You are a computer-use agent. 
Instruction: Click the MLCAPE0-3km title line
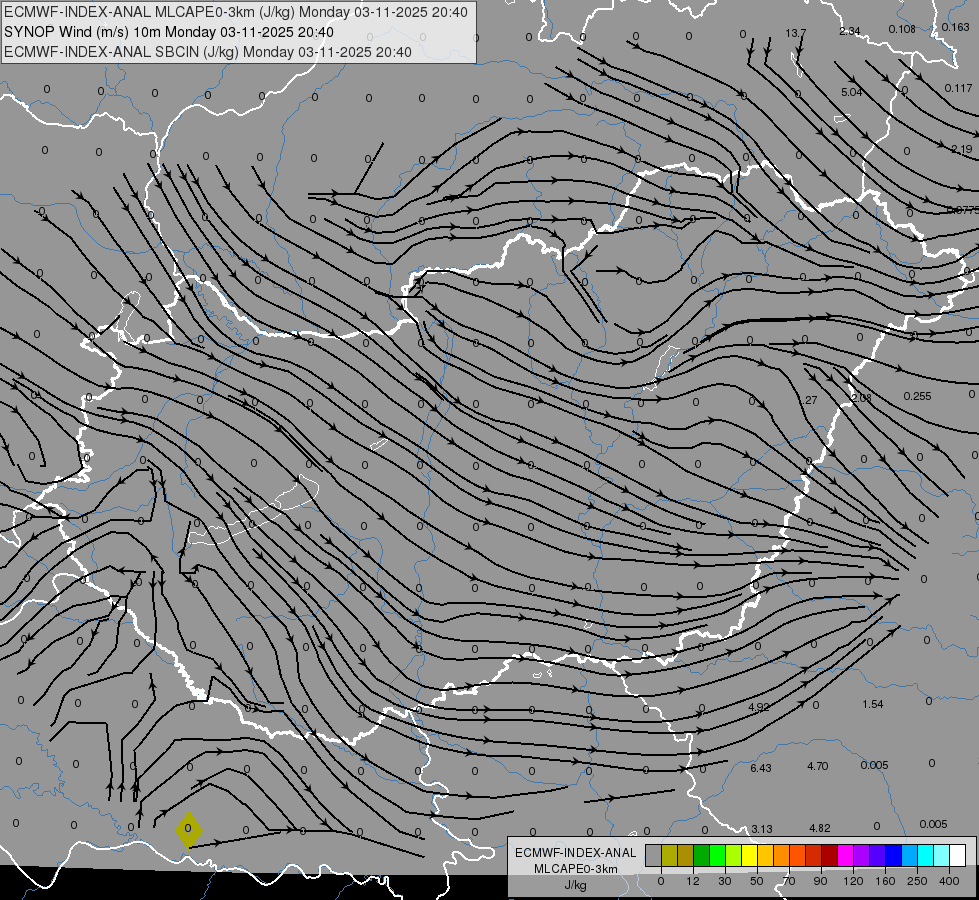[x=235, y=12]
